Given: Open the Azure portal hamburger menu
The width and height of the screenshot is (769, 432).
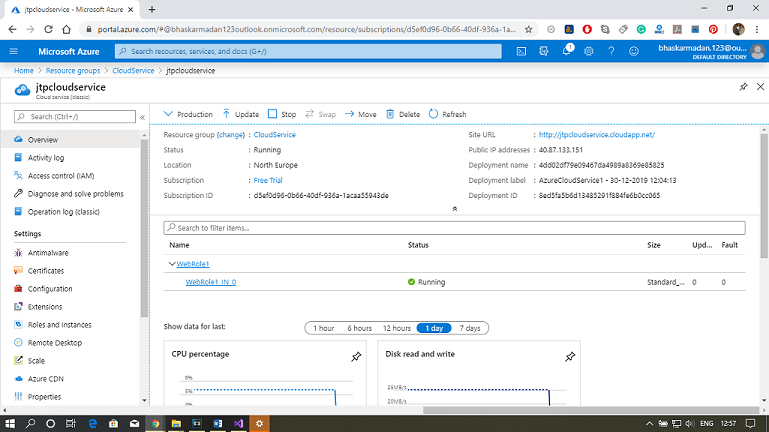Looking at the screenshot, I should (13, 51).
